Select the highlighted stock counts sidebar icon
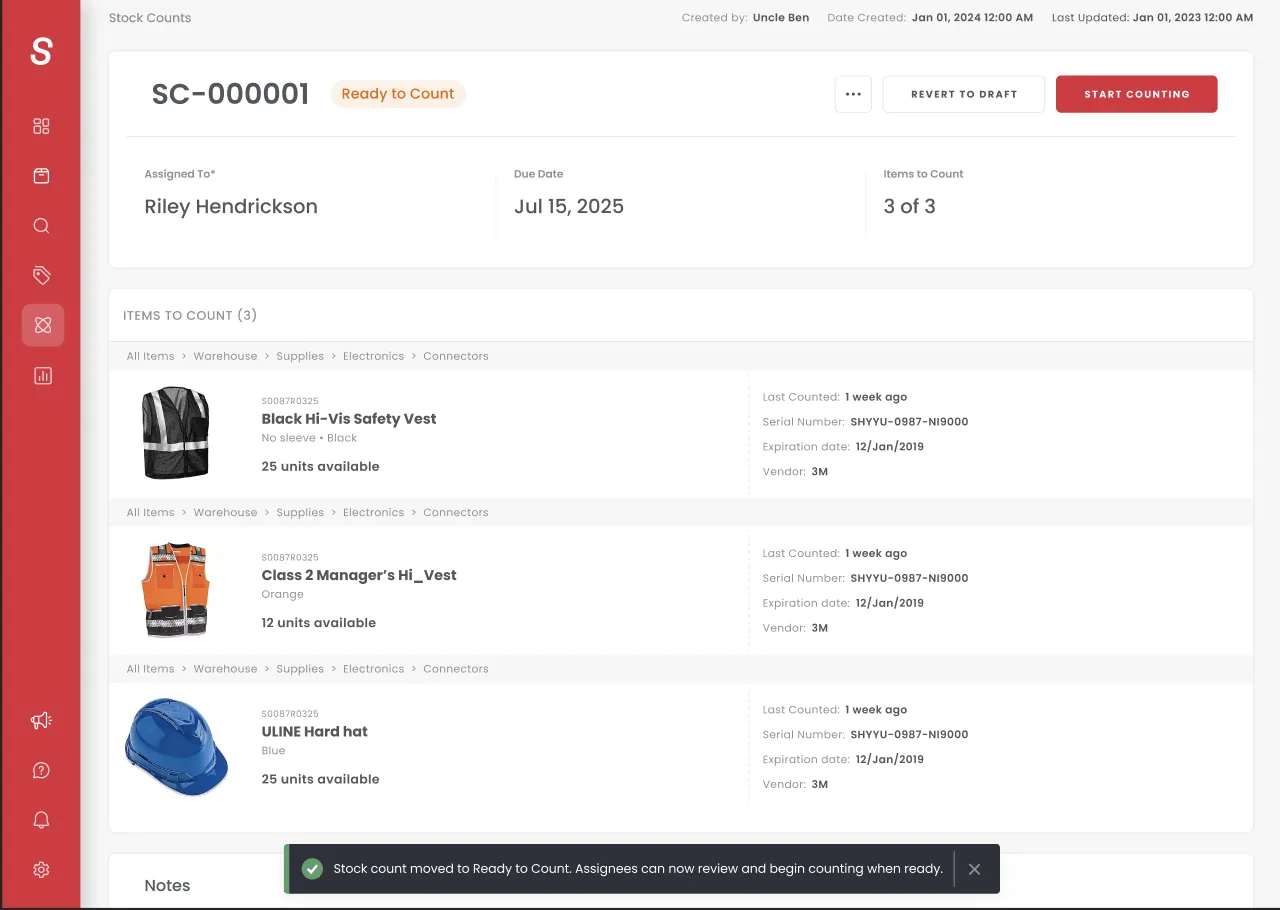The image size is (1280, 910). (43, 325)
